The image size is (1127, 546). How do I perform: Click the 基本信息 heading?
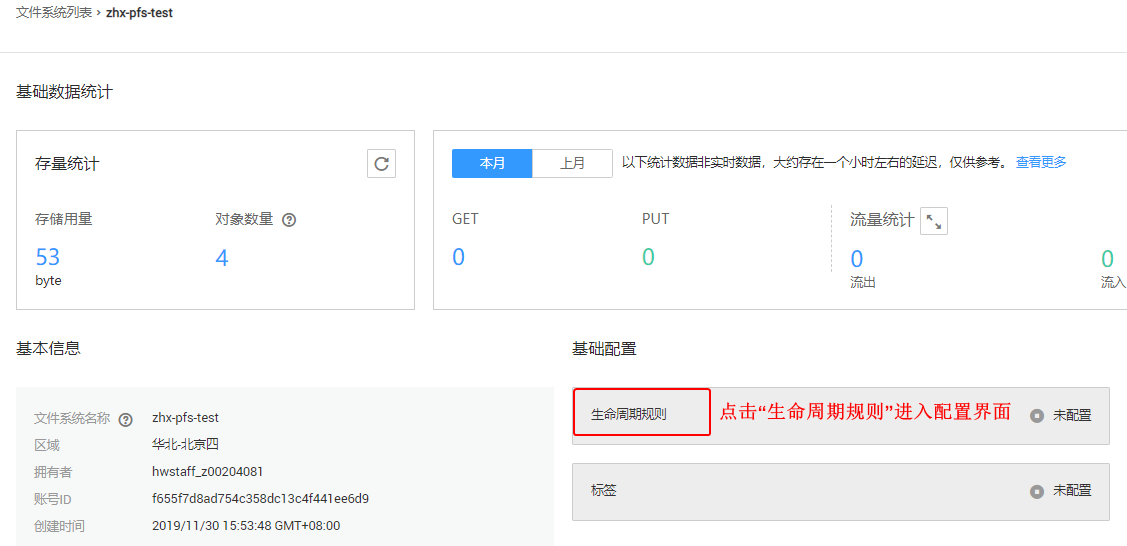click(48, 348)
